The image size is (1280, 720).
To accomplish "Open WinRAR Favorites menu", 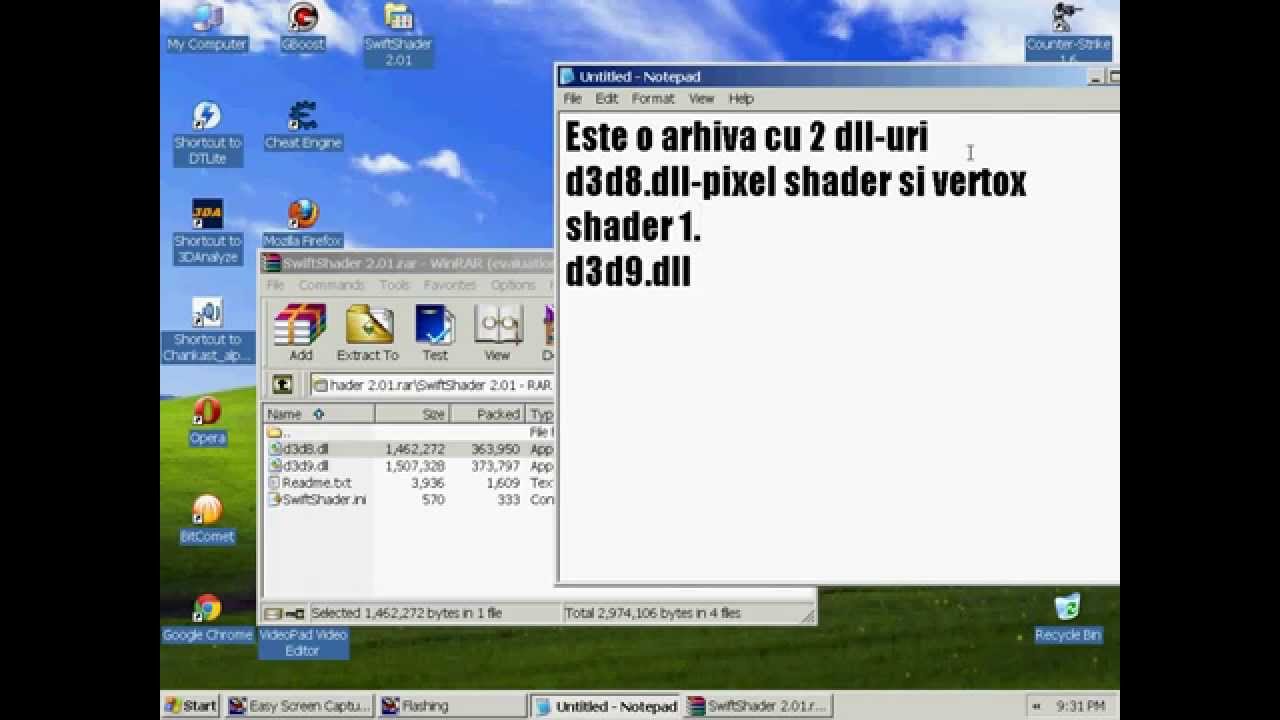I will [450, 285].
